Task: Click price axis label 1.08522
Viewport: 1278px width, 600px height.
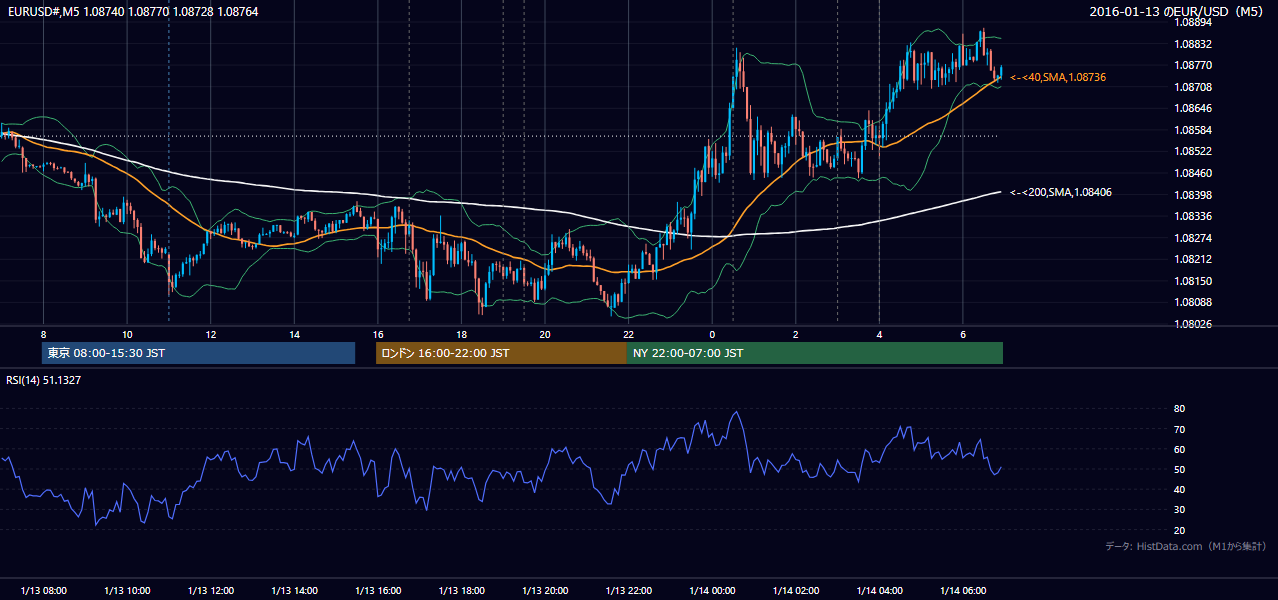Action: [x=1192, y=151]
